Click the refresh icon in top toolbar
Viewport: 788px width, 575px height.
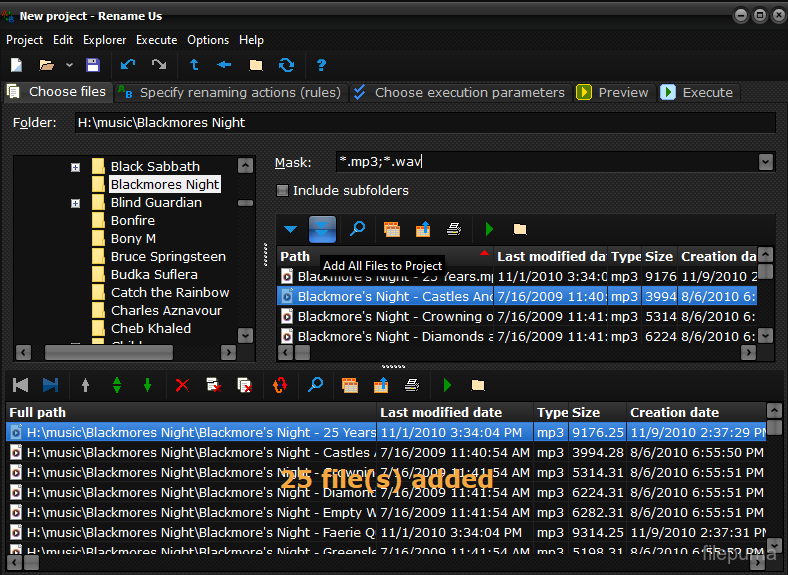pos(287,65)
